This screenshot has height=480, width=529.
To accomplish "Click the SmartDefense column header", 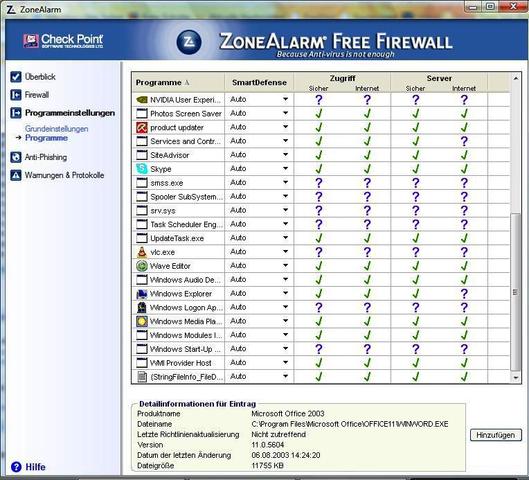I will (x=259, y=82).
